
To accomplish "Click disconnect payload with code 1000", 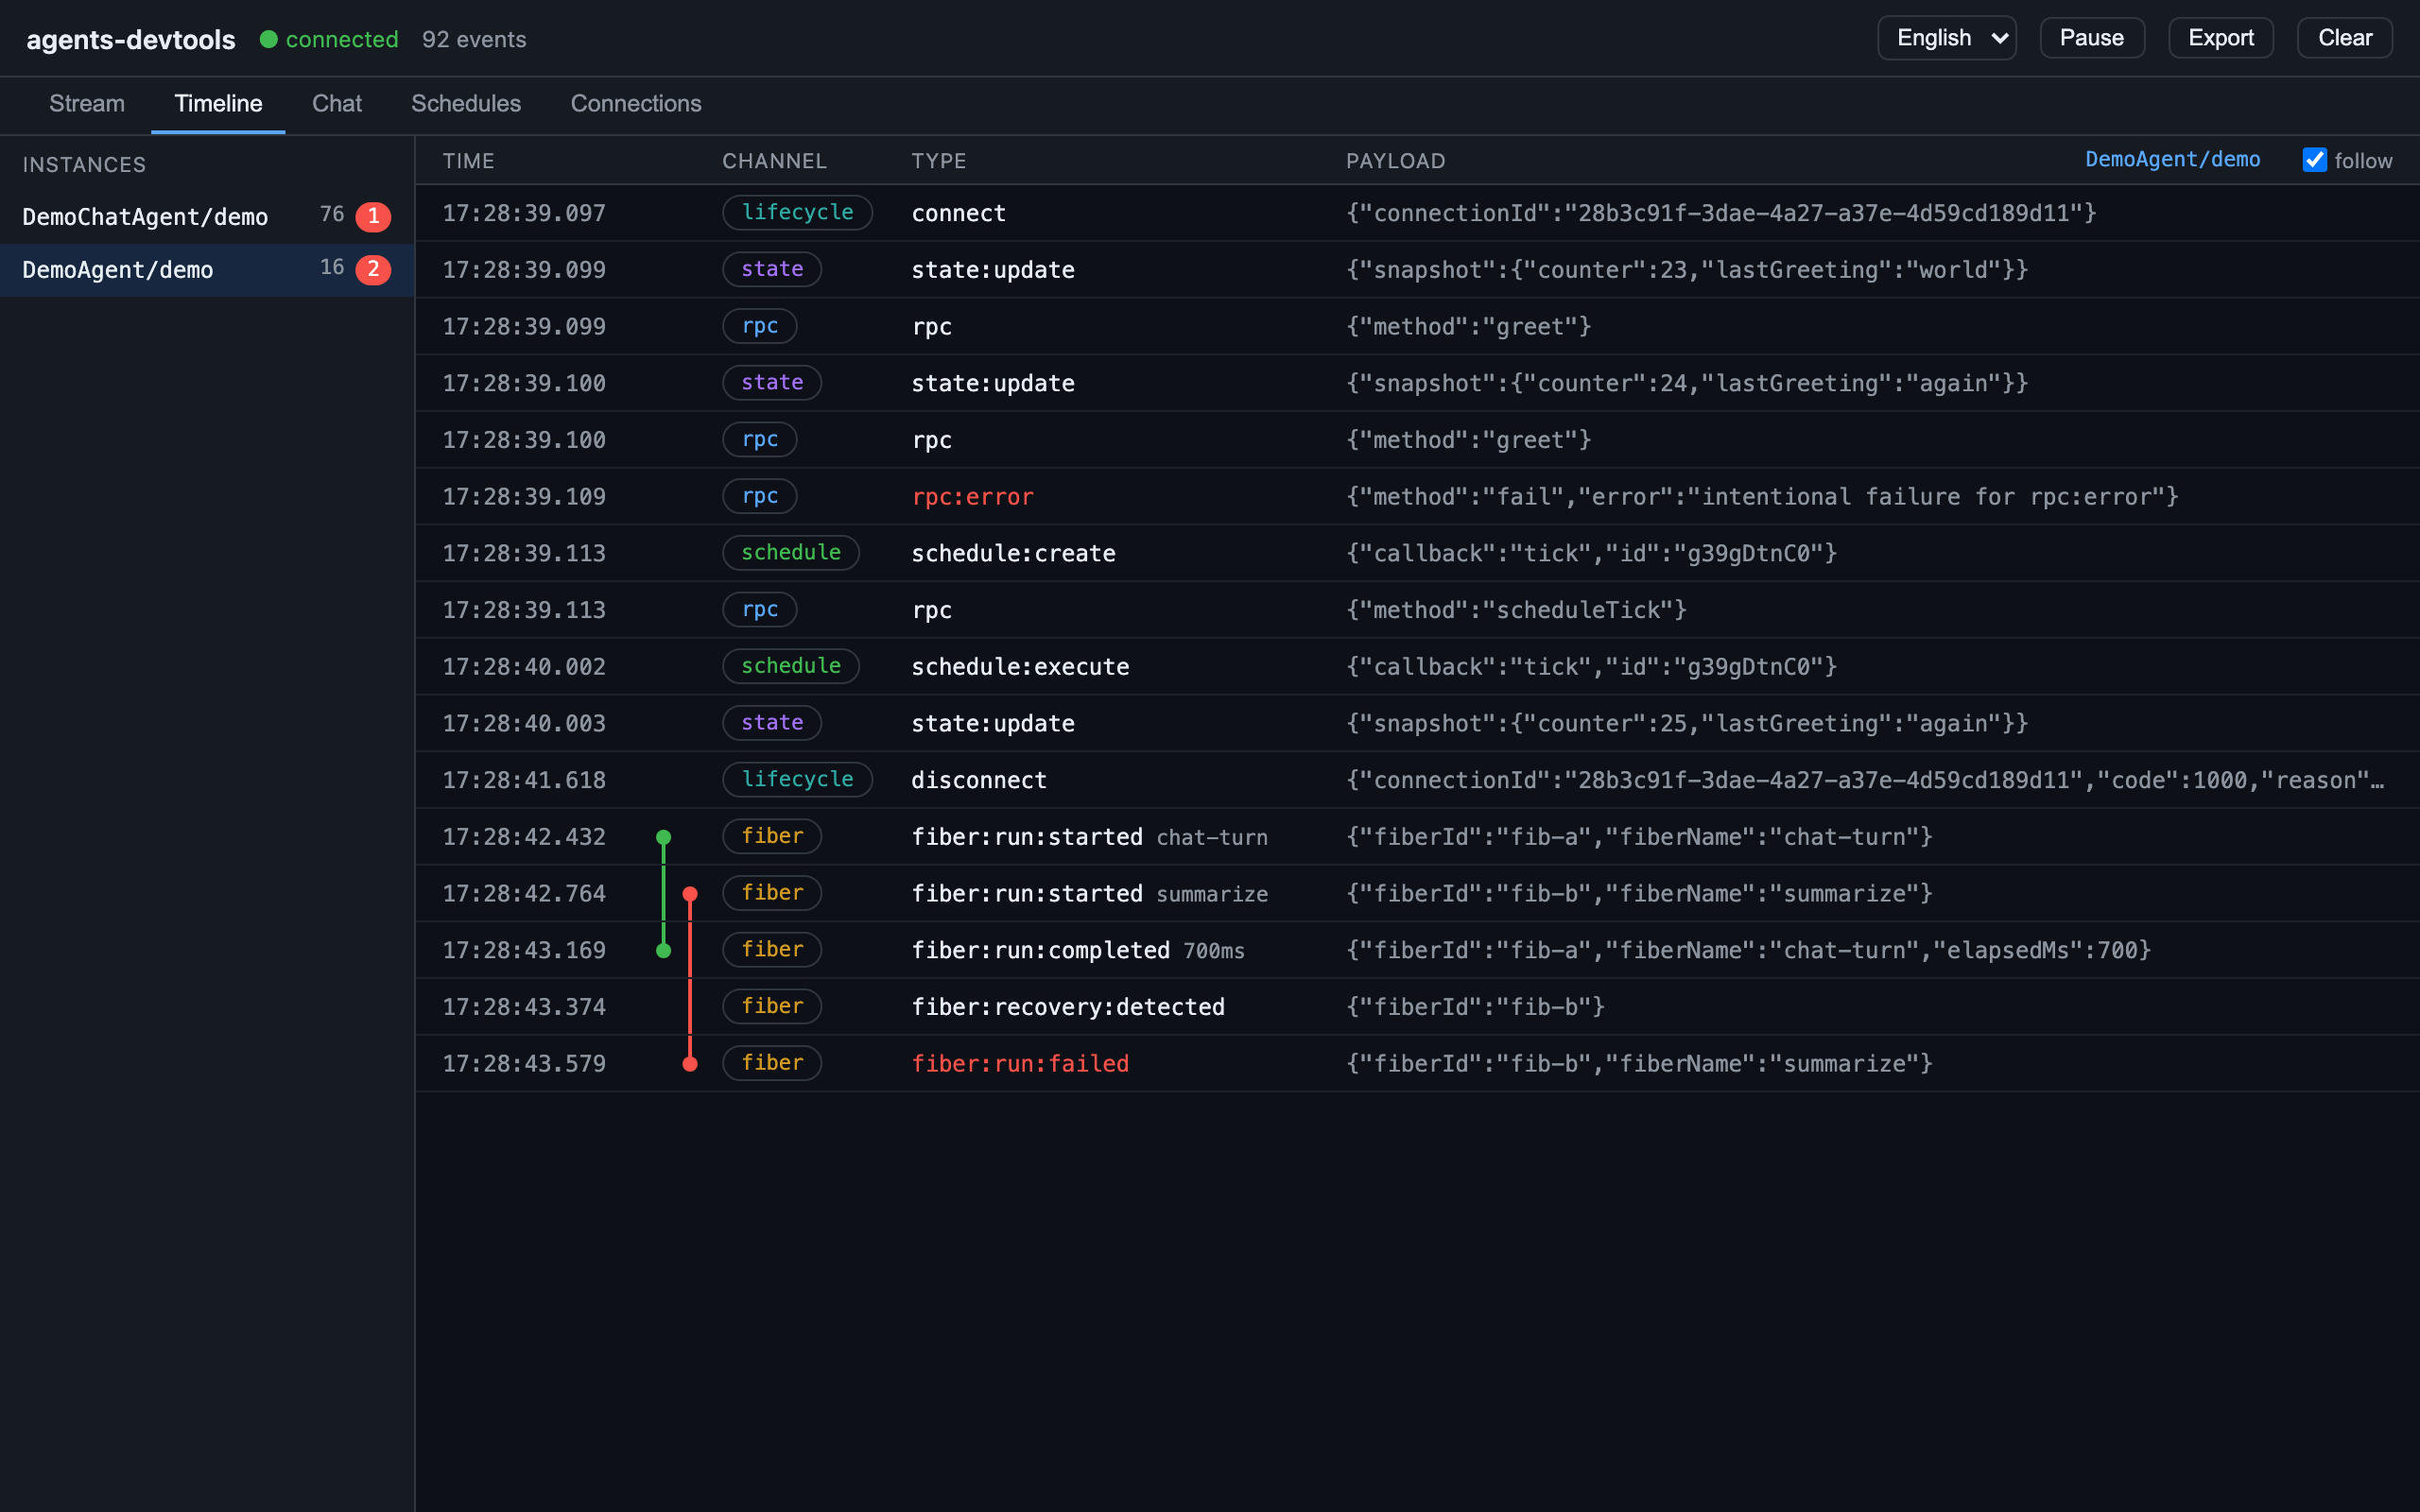I will [1865, 780].
